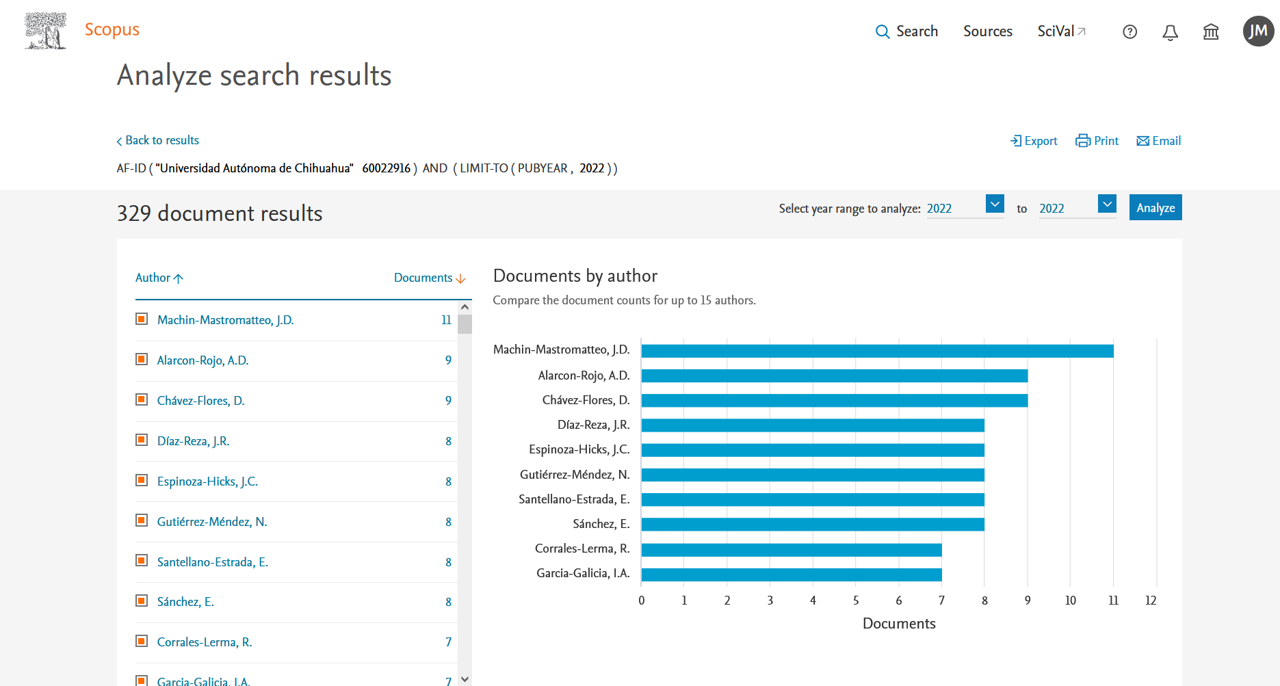
Task: Go back to results link
Action: coord(158,141)
